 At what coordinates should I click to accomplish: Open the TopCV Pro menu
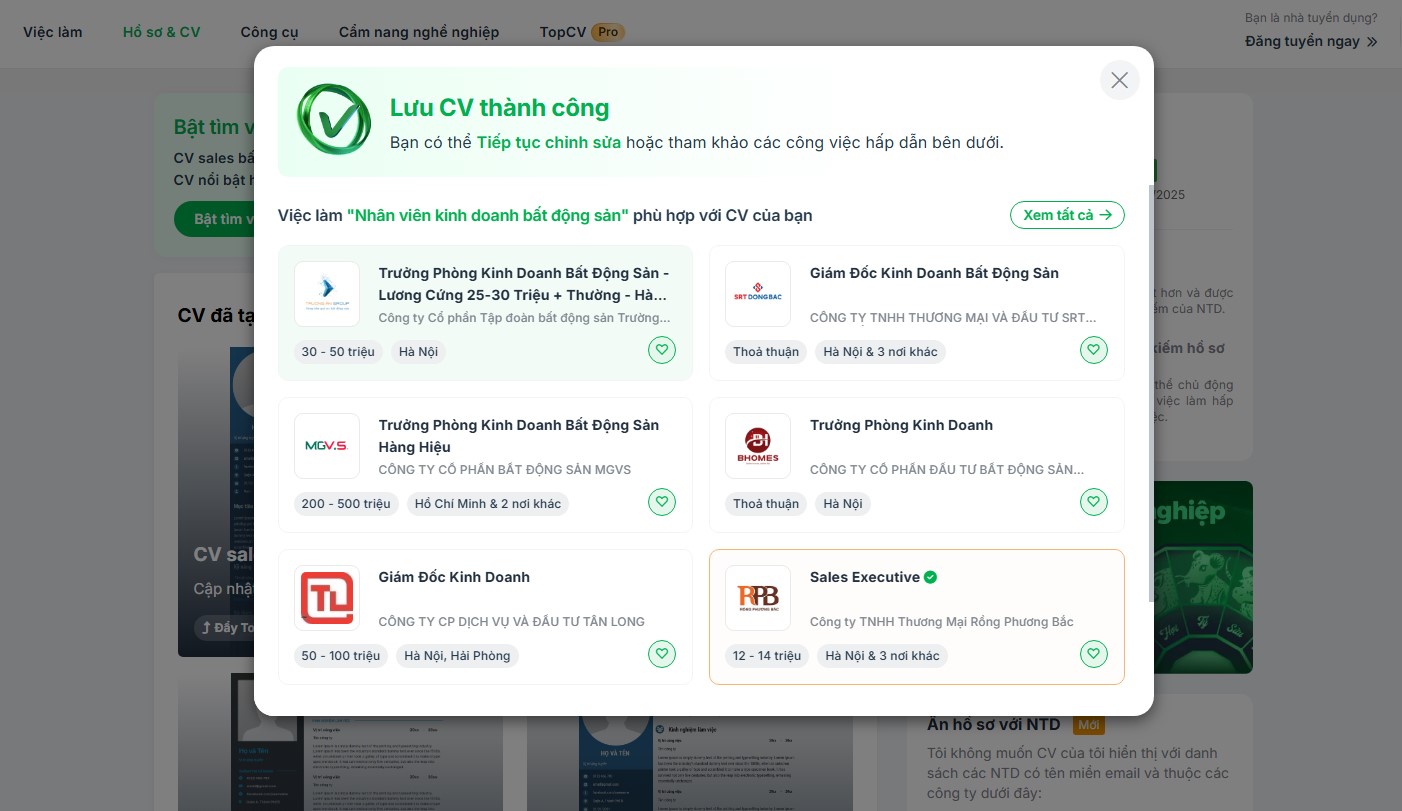(x=582, y=32)
